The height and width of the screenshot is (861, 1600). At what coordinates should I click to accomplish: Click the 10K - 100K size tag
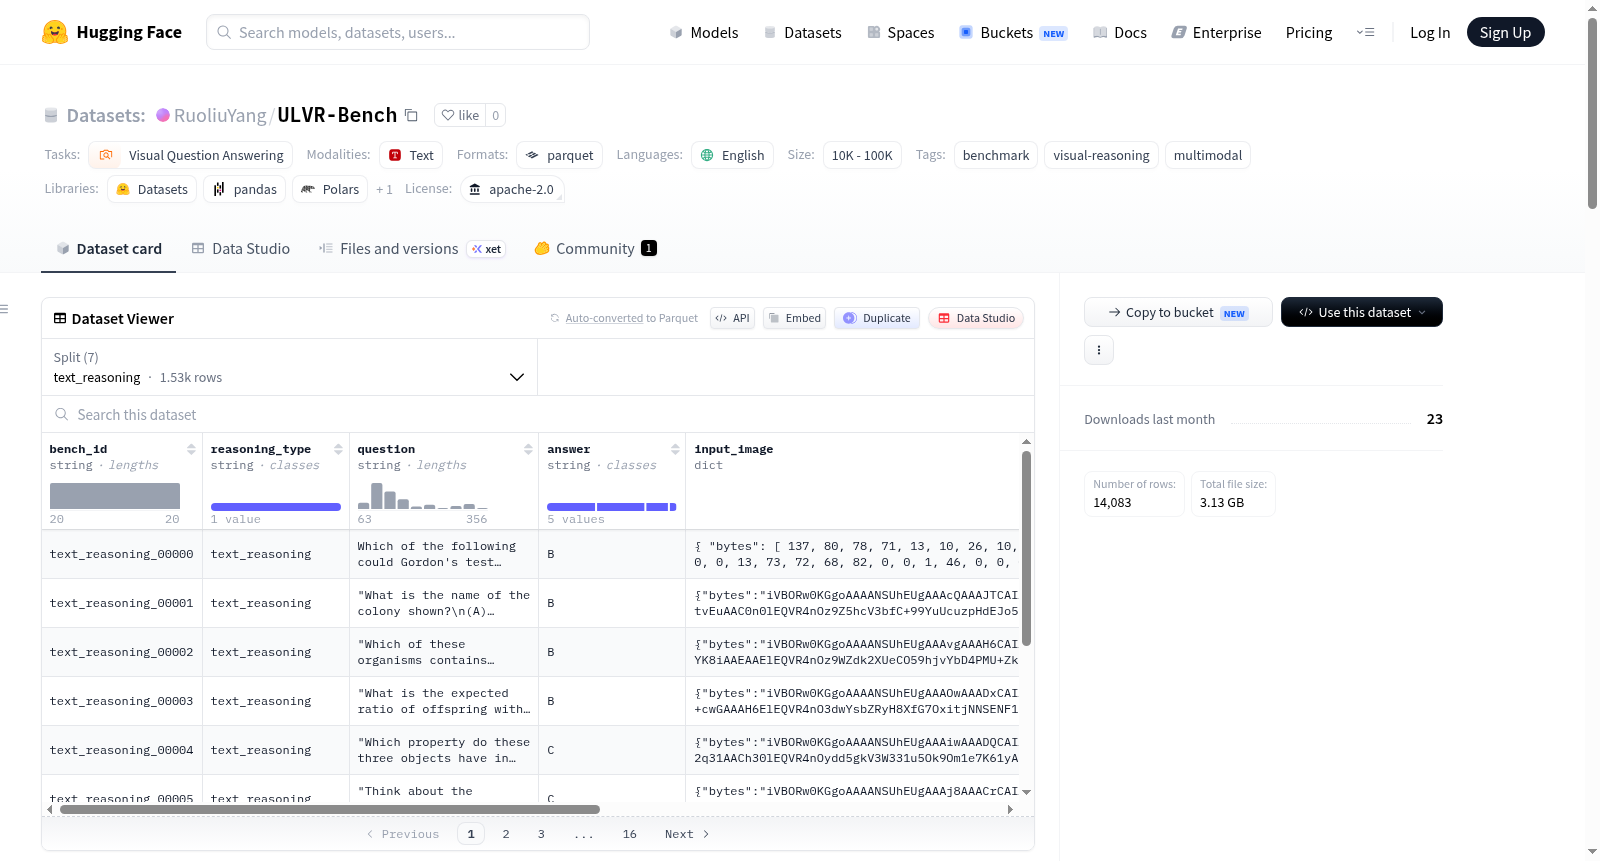tap(862, 155)
